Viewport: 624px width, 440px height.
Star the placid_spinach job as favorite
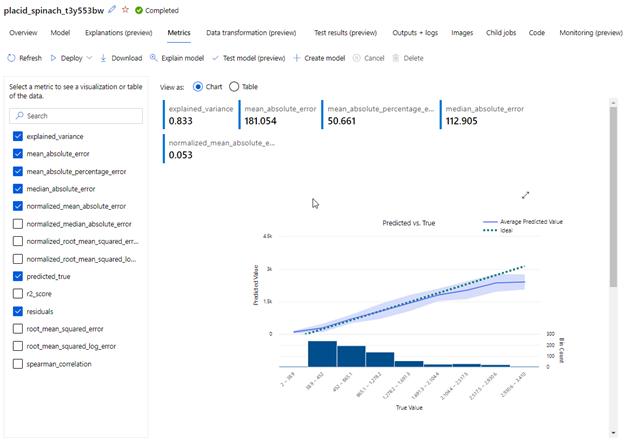pos(125,10)
